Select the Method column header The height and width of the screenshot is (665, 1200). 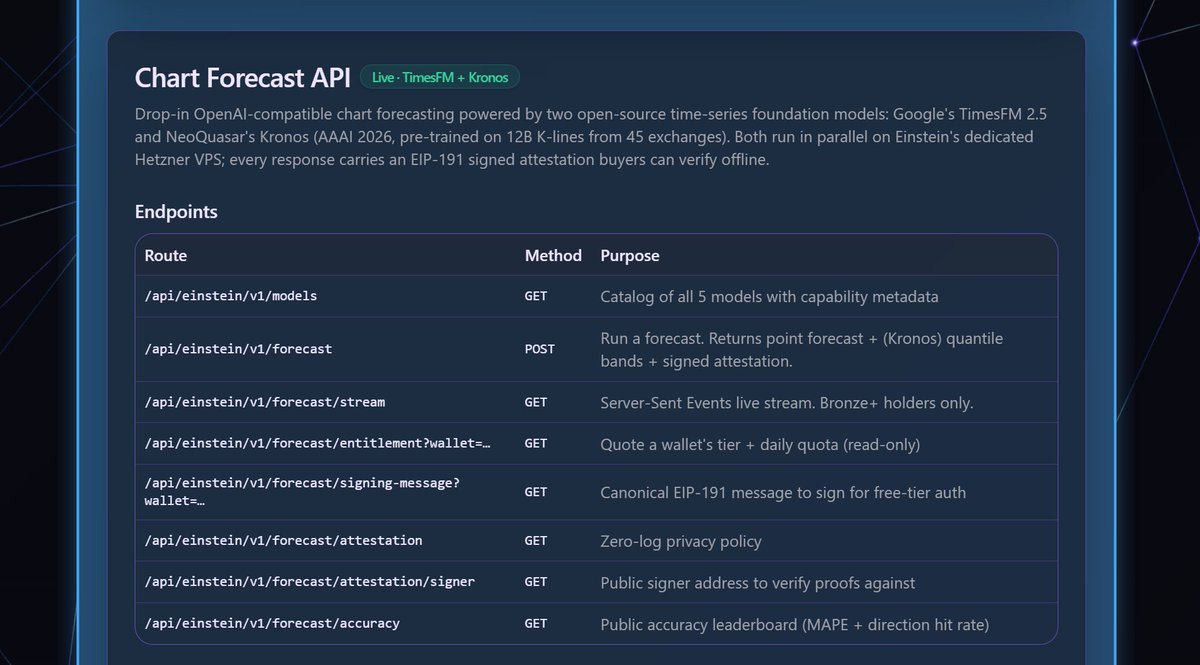coord(553,255)
